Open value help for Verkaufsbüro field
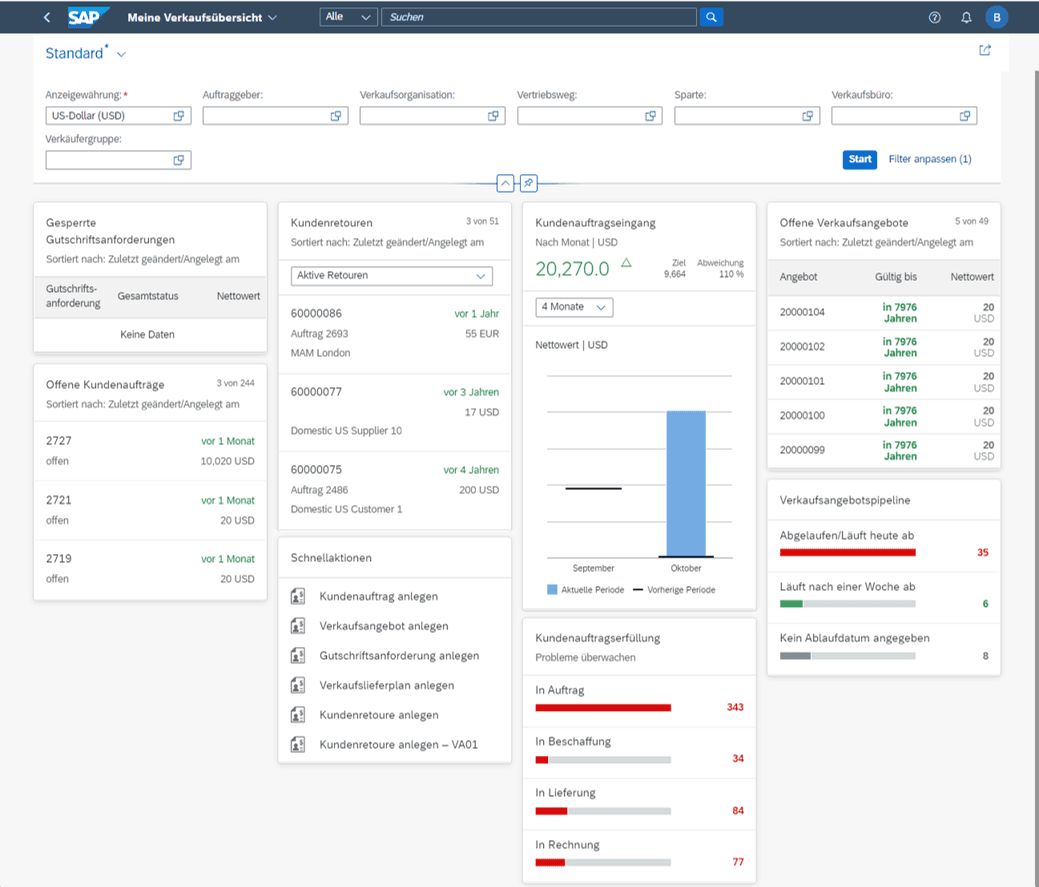The height and width of the screenshot is (887, 1039). pyautogui.click(x=965, y=116)
